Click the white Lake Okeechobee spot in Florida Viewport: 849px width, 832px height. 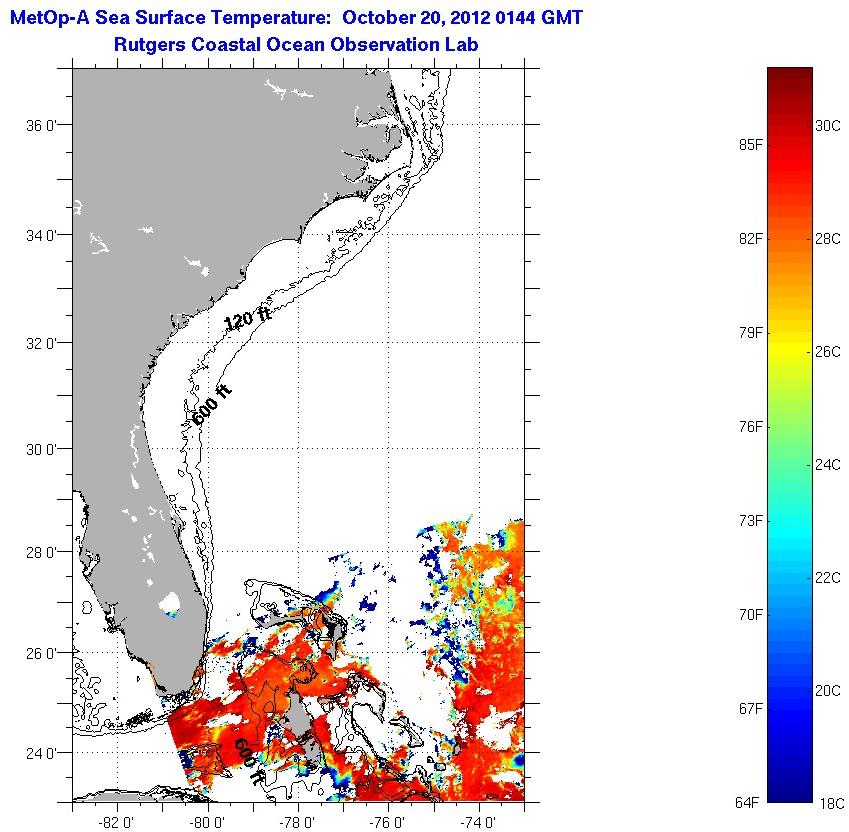click(170, 602)
